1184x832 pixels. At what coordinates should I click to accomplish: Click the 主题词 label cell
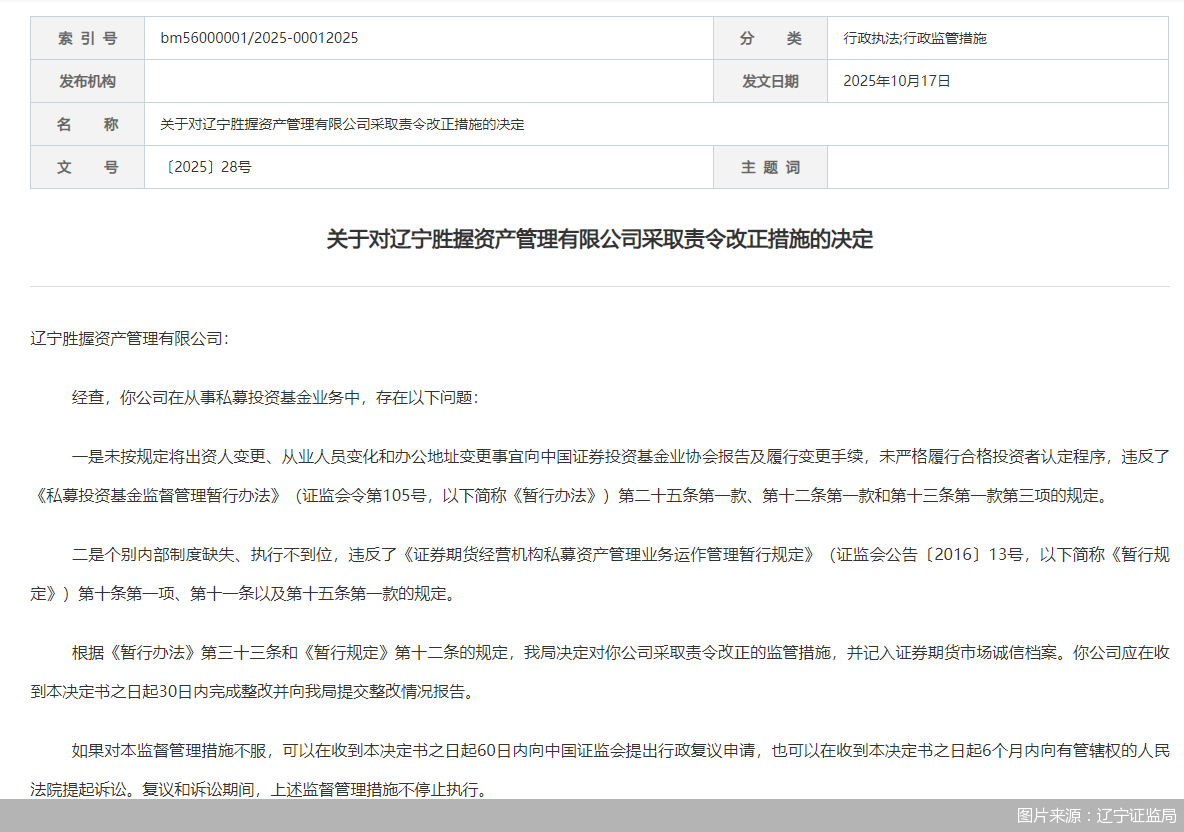770,167
